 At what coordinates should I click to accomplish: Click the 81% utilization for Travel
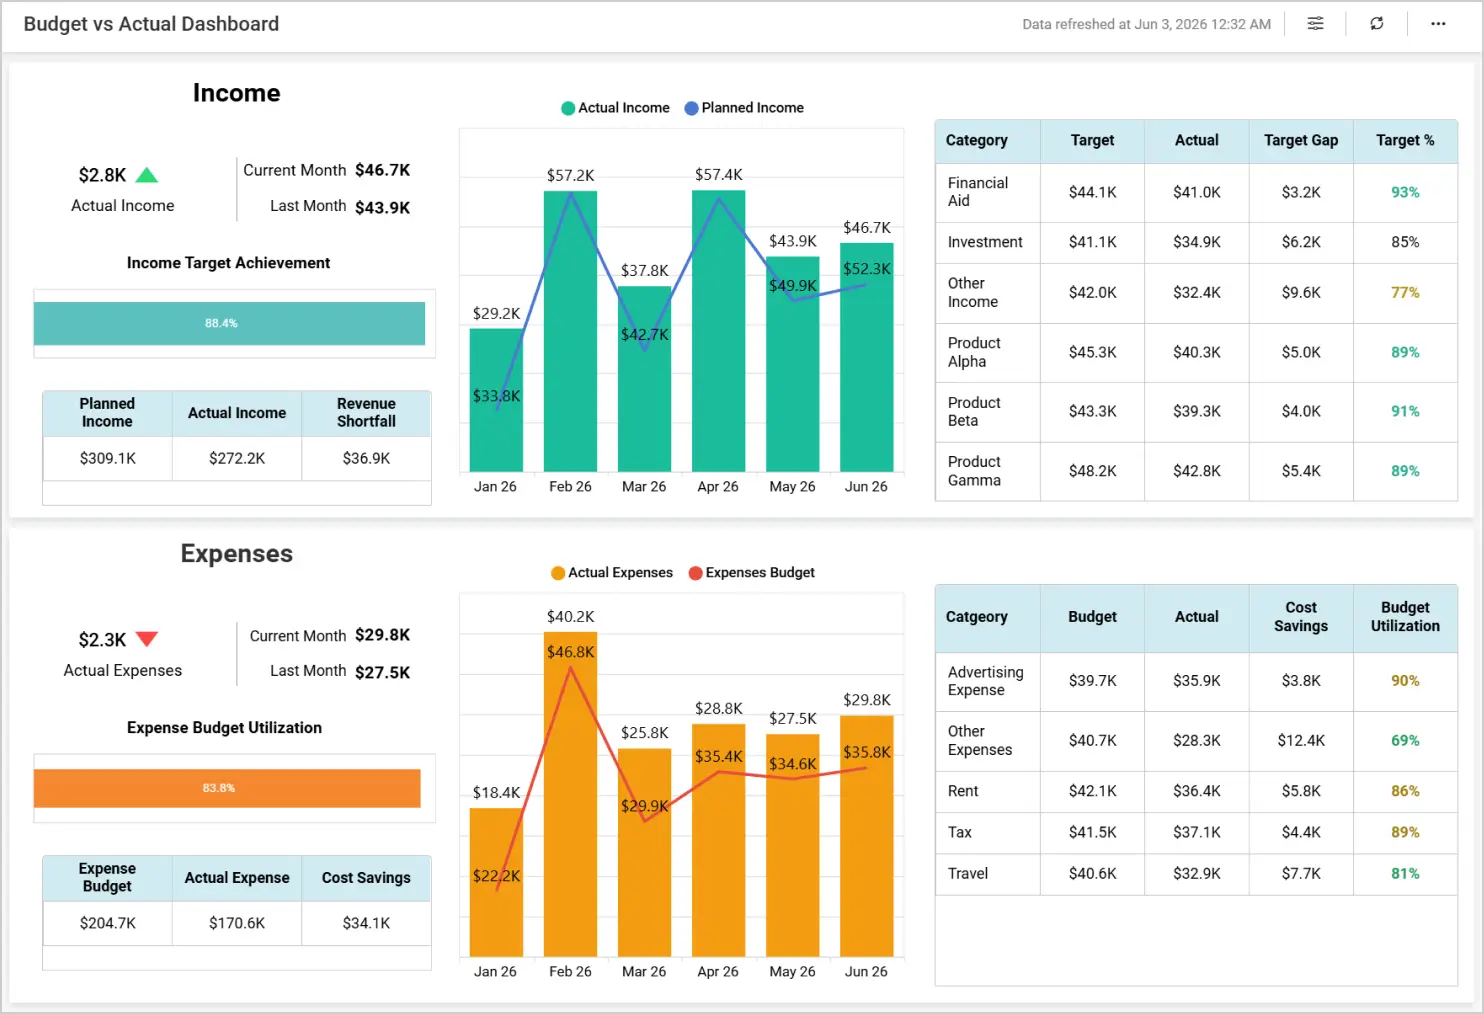1405,873
